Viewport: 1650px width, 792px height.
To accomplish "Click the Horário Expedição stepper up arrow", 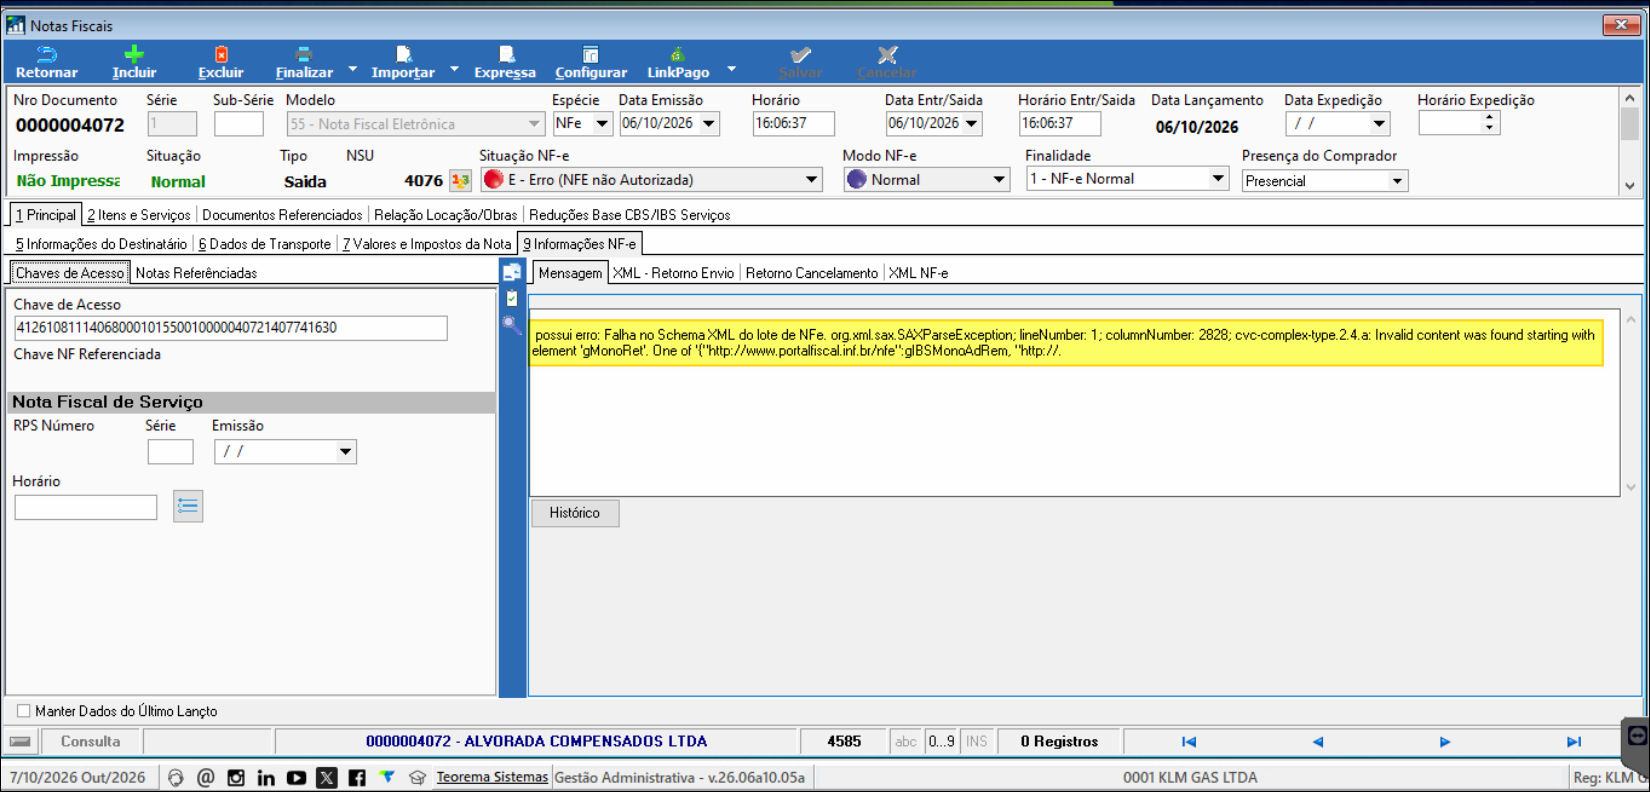I will (1490, 118).
